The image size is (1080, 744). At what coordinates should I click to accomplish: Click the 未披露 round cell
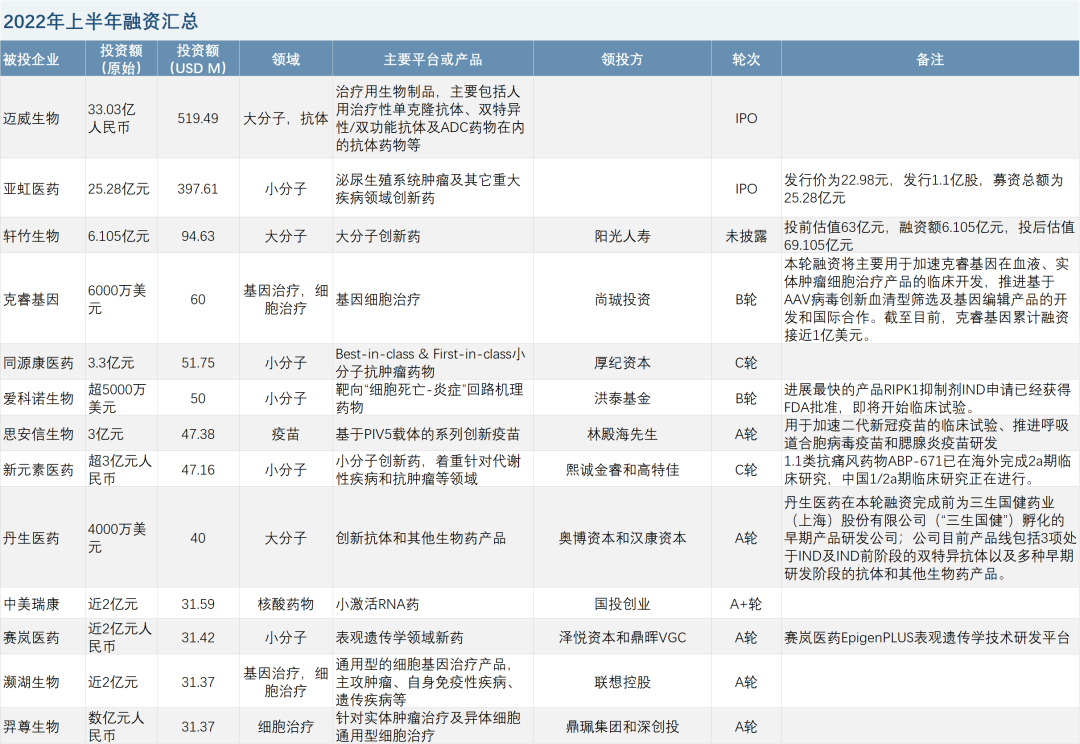tap(746, 236)
